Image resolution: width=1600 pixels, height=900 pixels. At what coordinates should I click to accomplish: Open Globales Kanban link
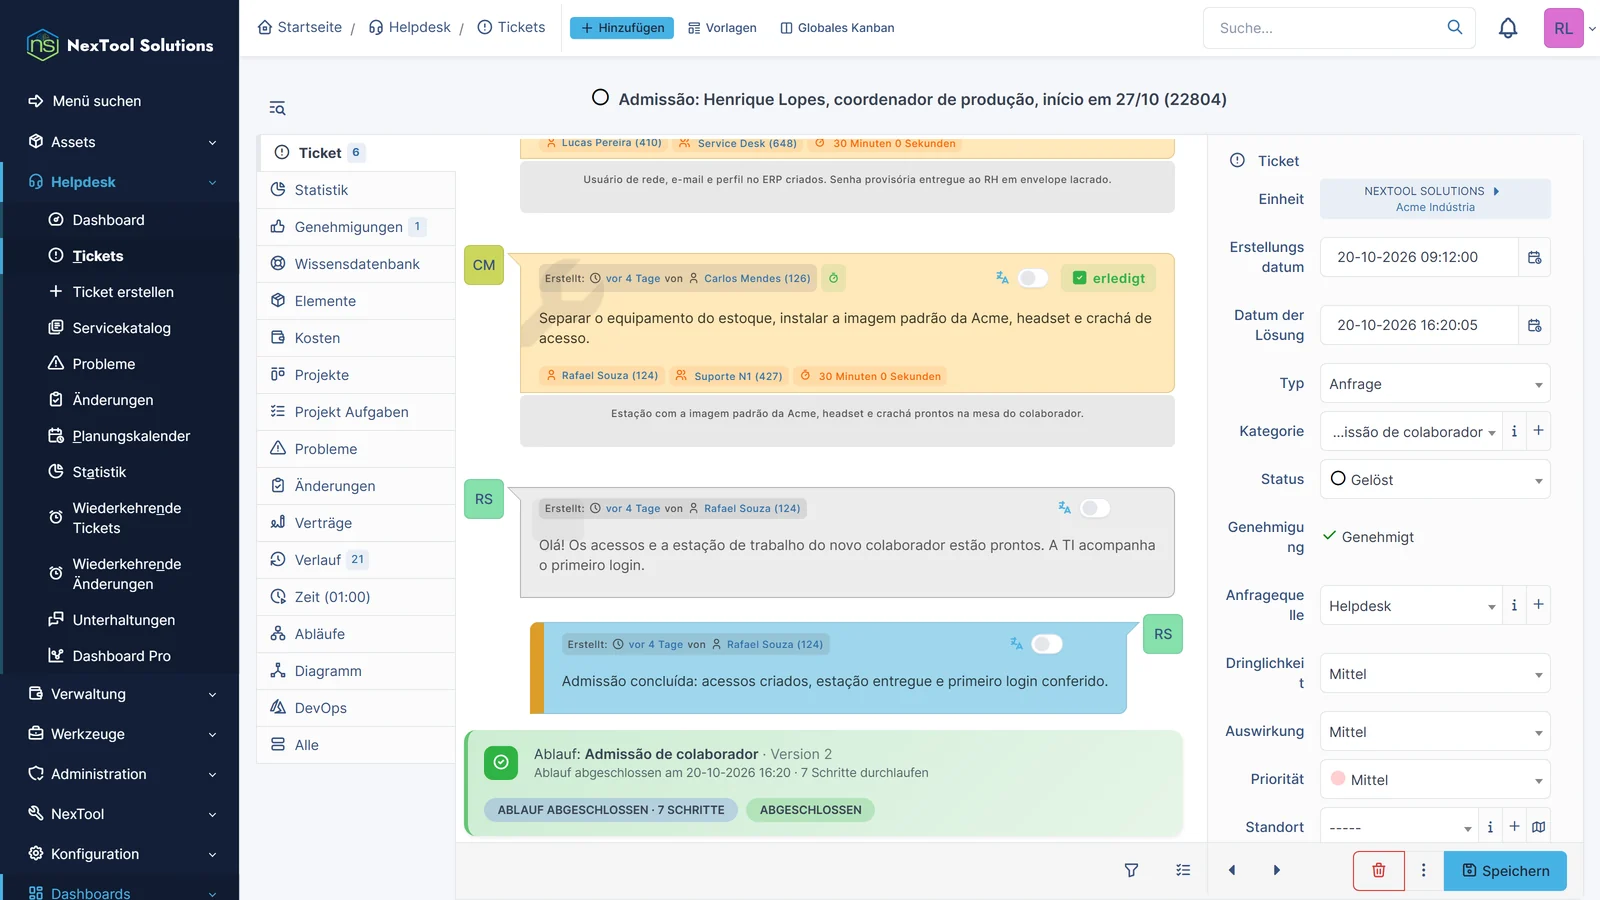(x=837, y=28)
